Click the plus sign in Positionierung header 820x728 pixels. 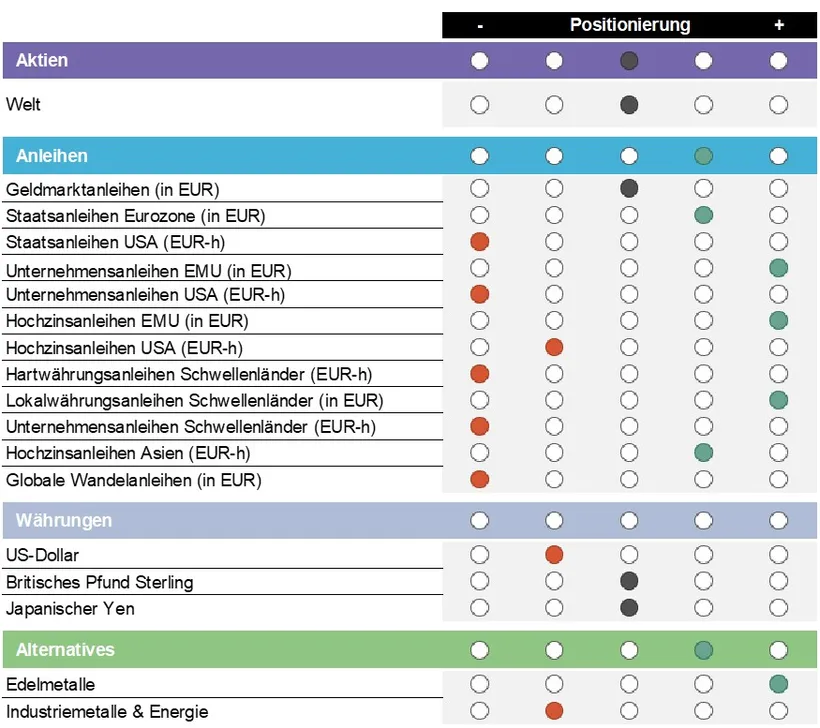779,26
